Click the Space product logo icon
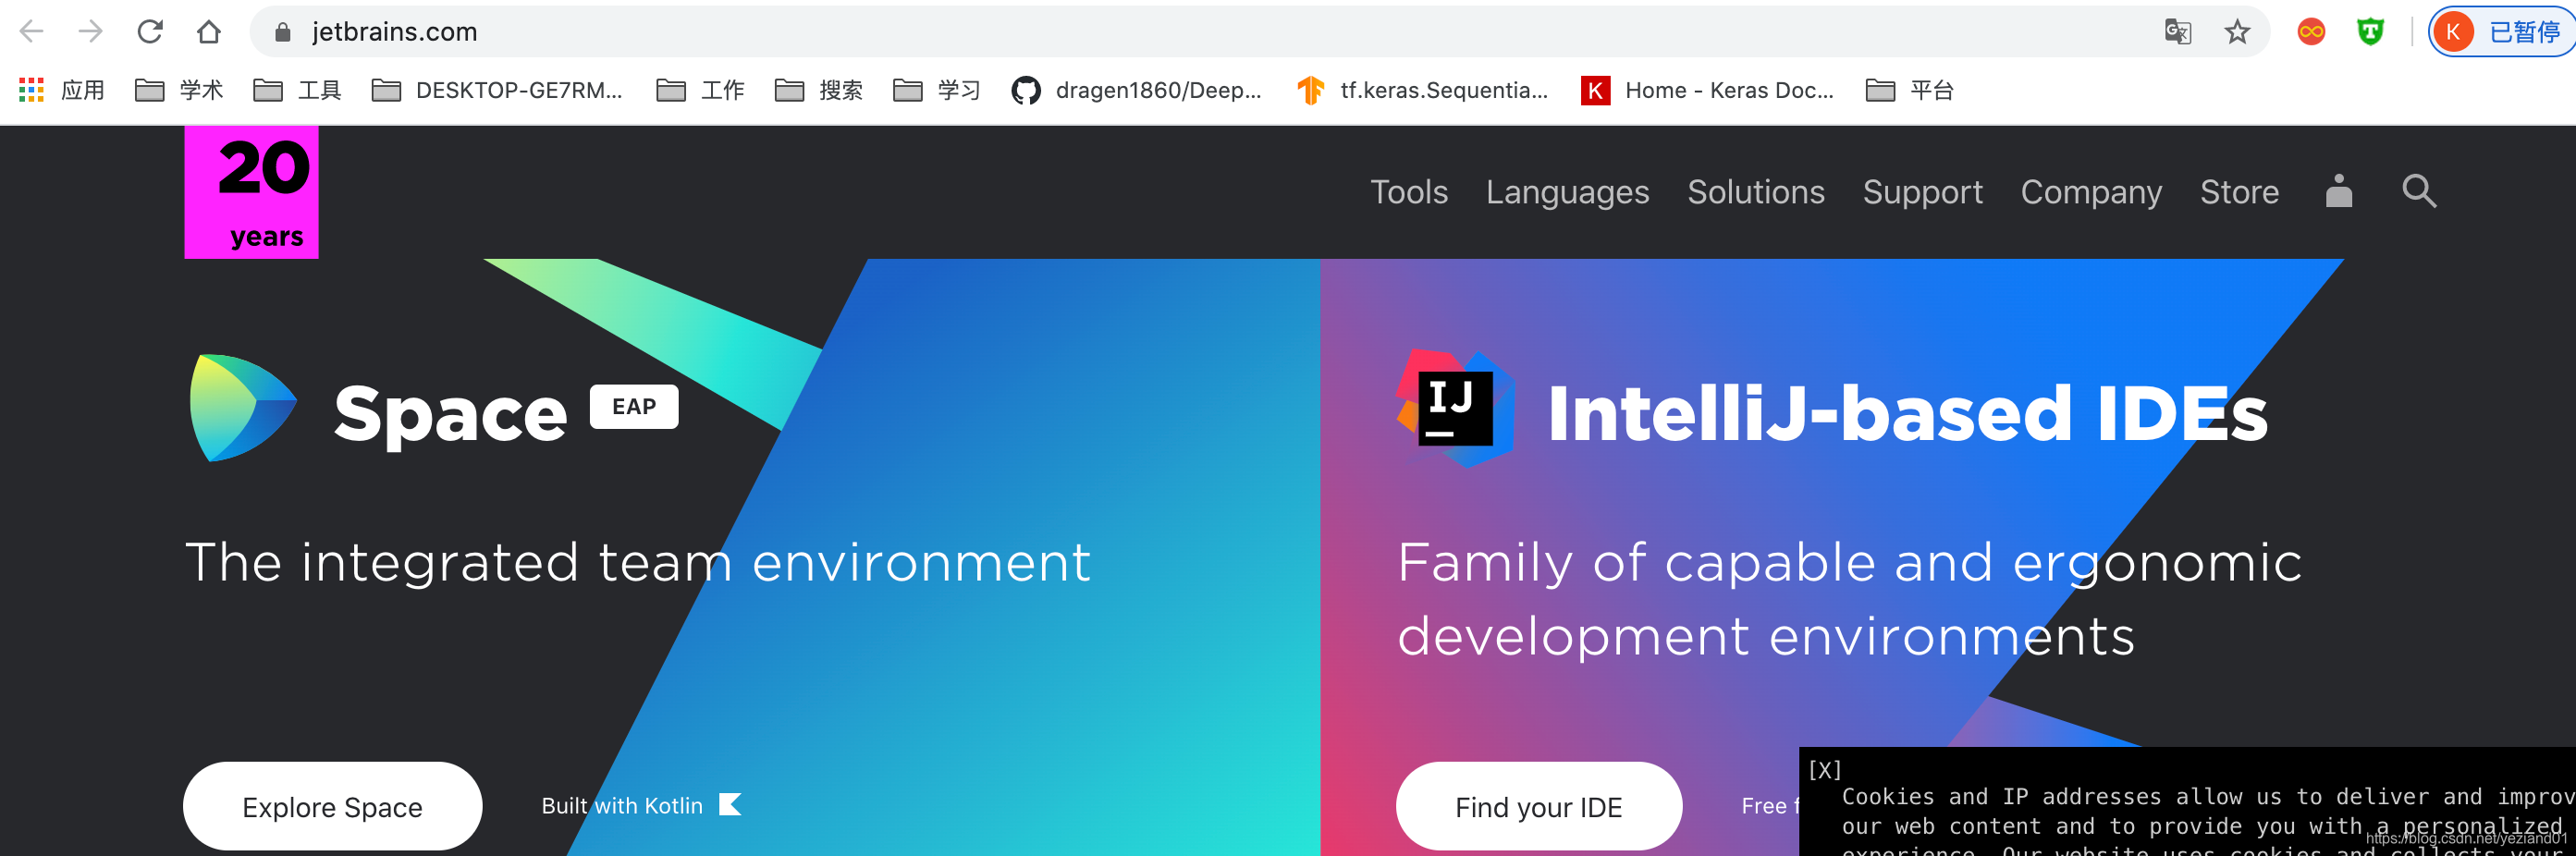Viewport: 2576px width, 856px height. click(243, 408)
